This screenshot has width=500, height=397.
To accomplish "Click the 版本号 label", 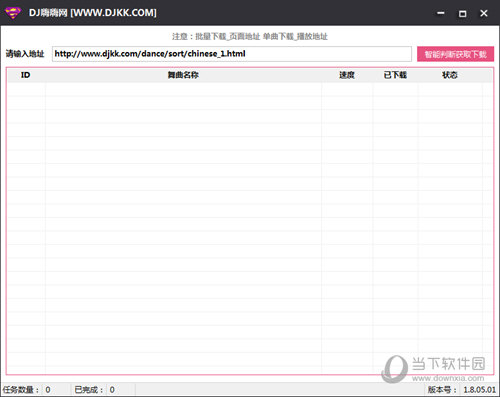I will [x=443, y=390].
